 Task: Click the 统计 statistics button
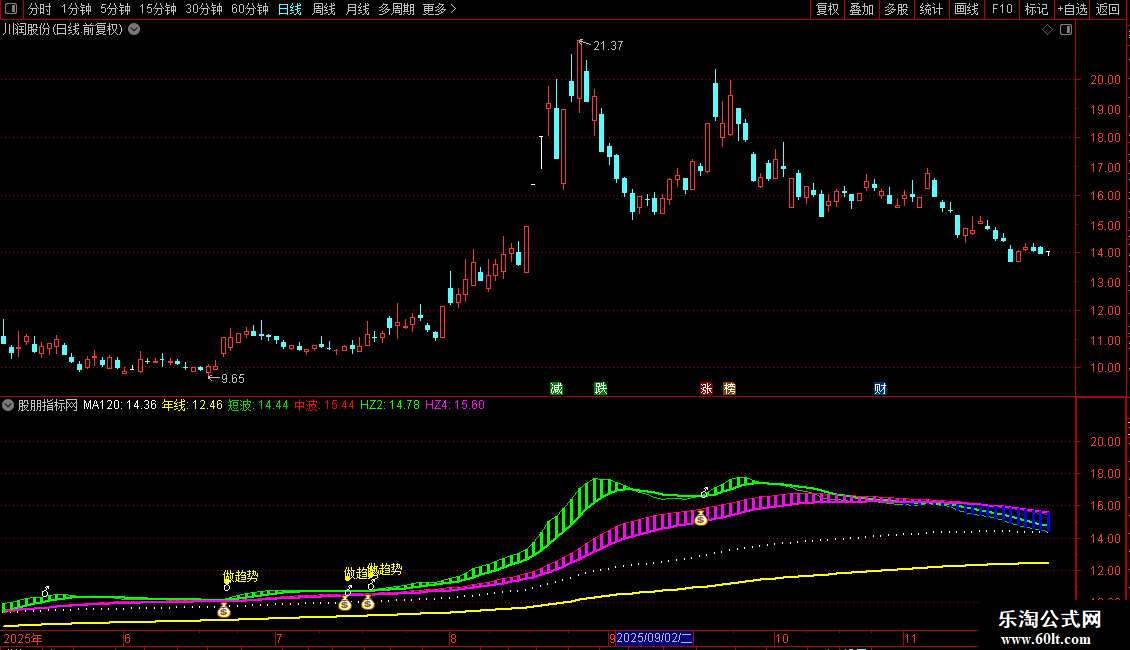click(x=930, y=9)
